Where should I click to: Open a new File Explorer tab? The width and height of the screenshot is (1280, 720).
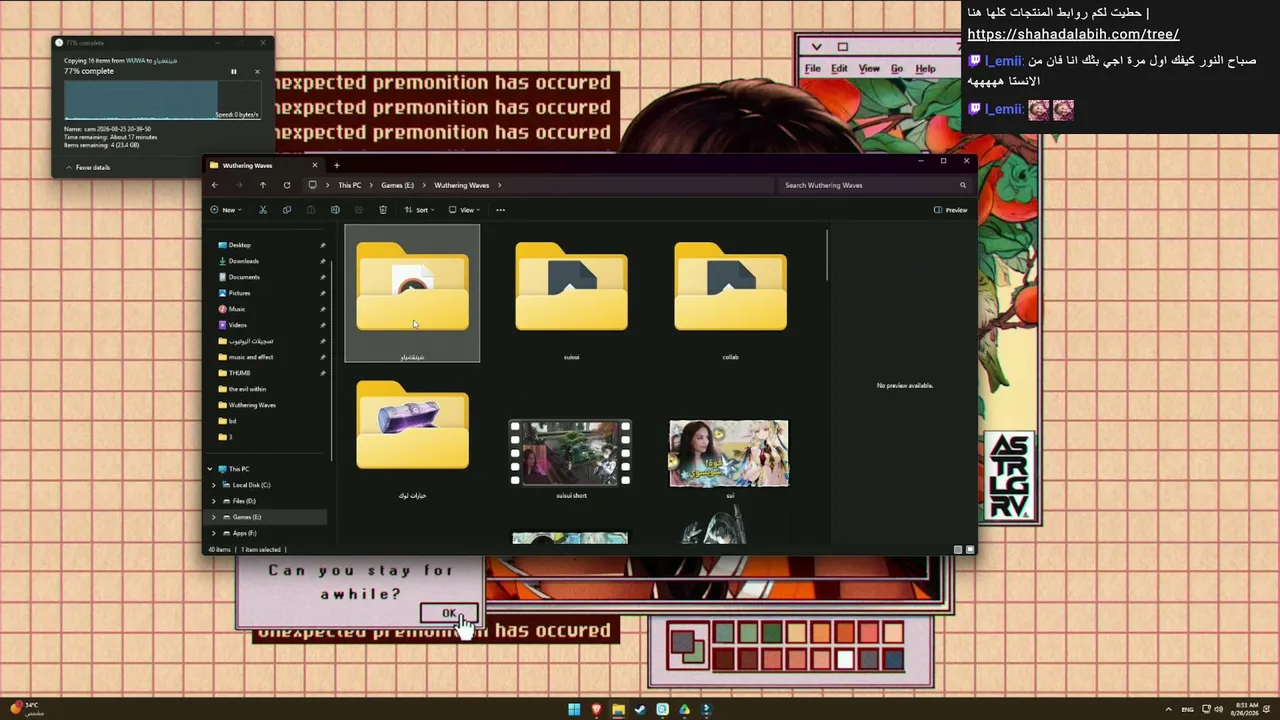(x=337, y=165)
